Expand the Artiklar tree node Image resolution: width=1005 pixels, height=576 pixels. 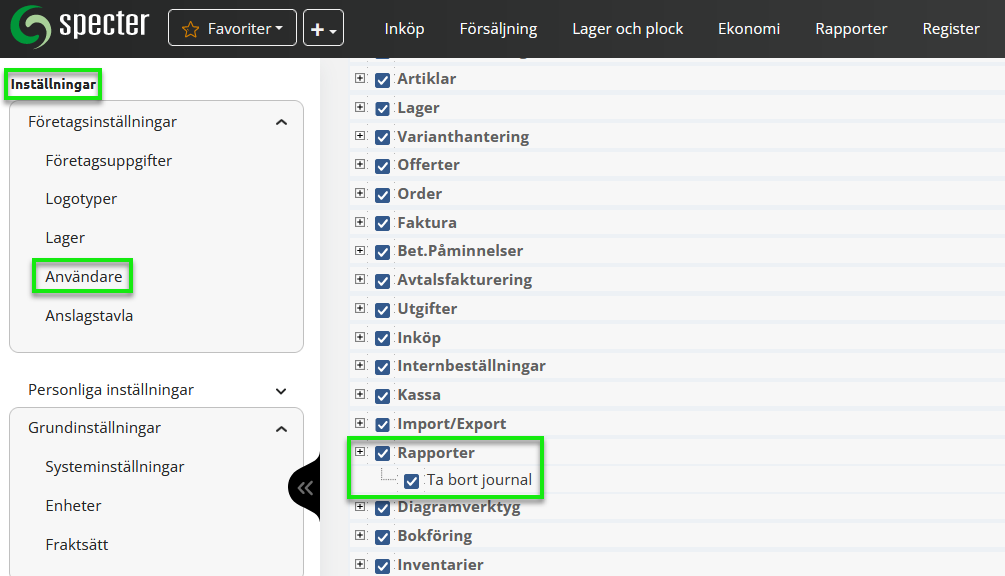point(360,78)
